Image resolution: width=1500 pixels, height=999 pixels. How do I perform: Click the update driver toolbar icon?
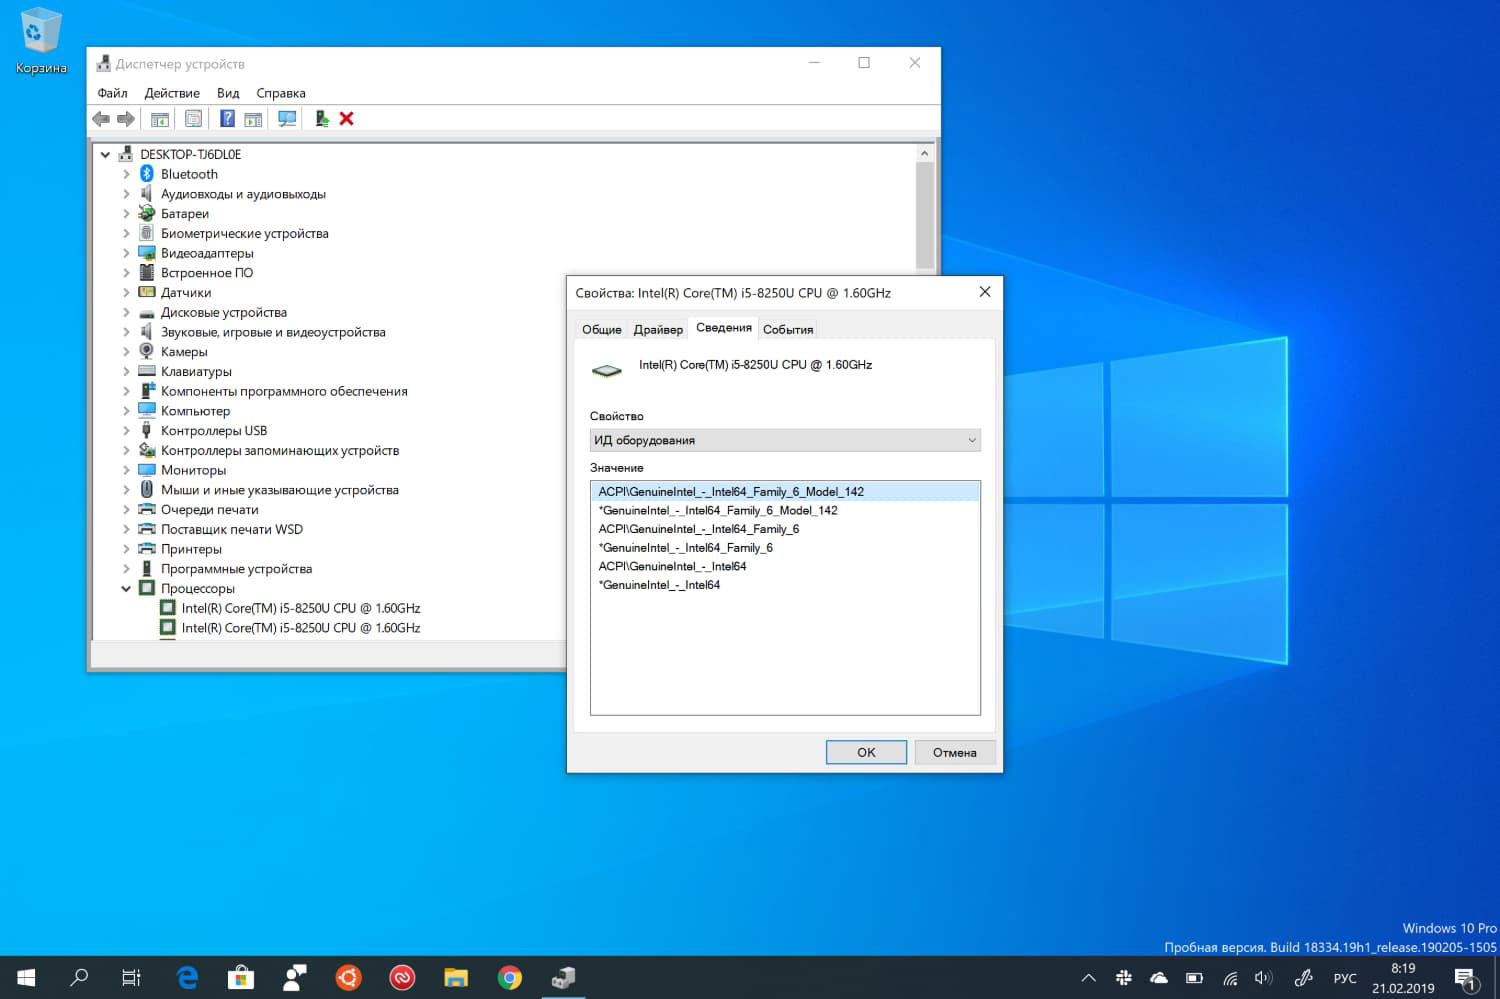321,119
